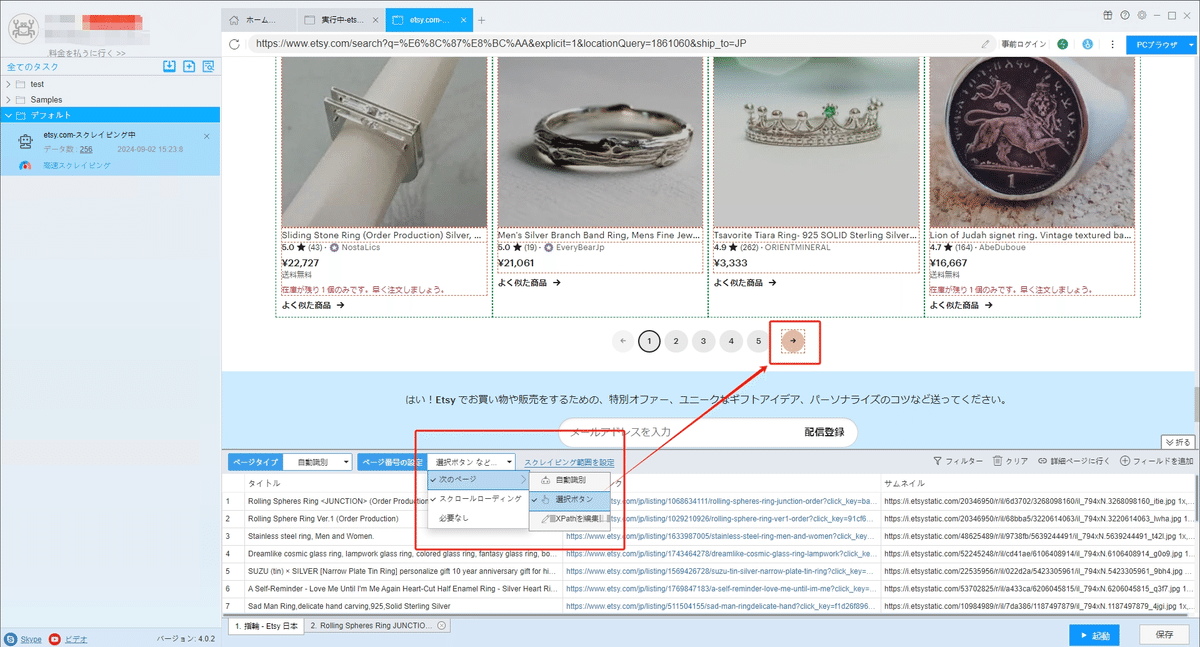Choose 選択ボタン in the submenu

(568, 498)
